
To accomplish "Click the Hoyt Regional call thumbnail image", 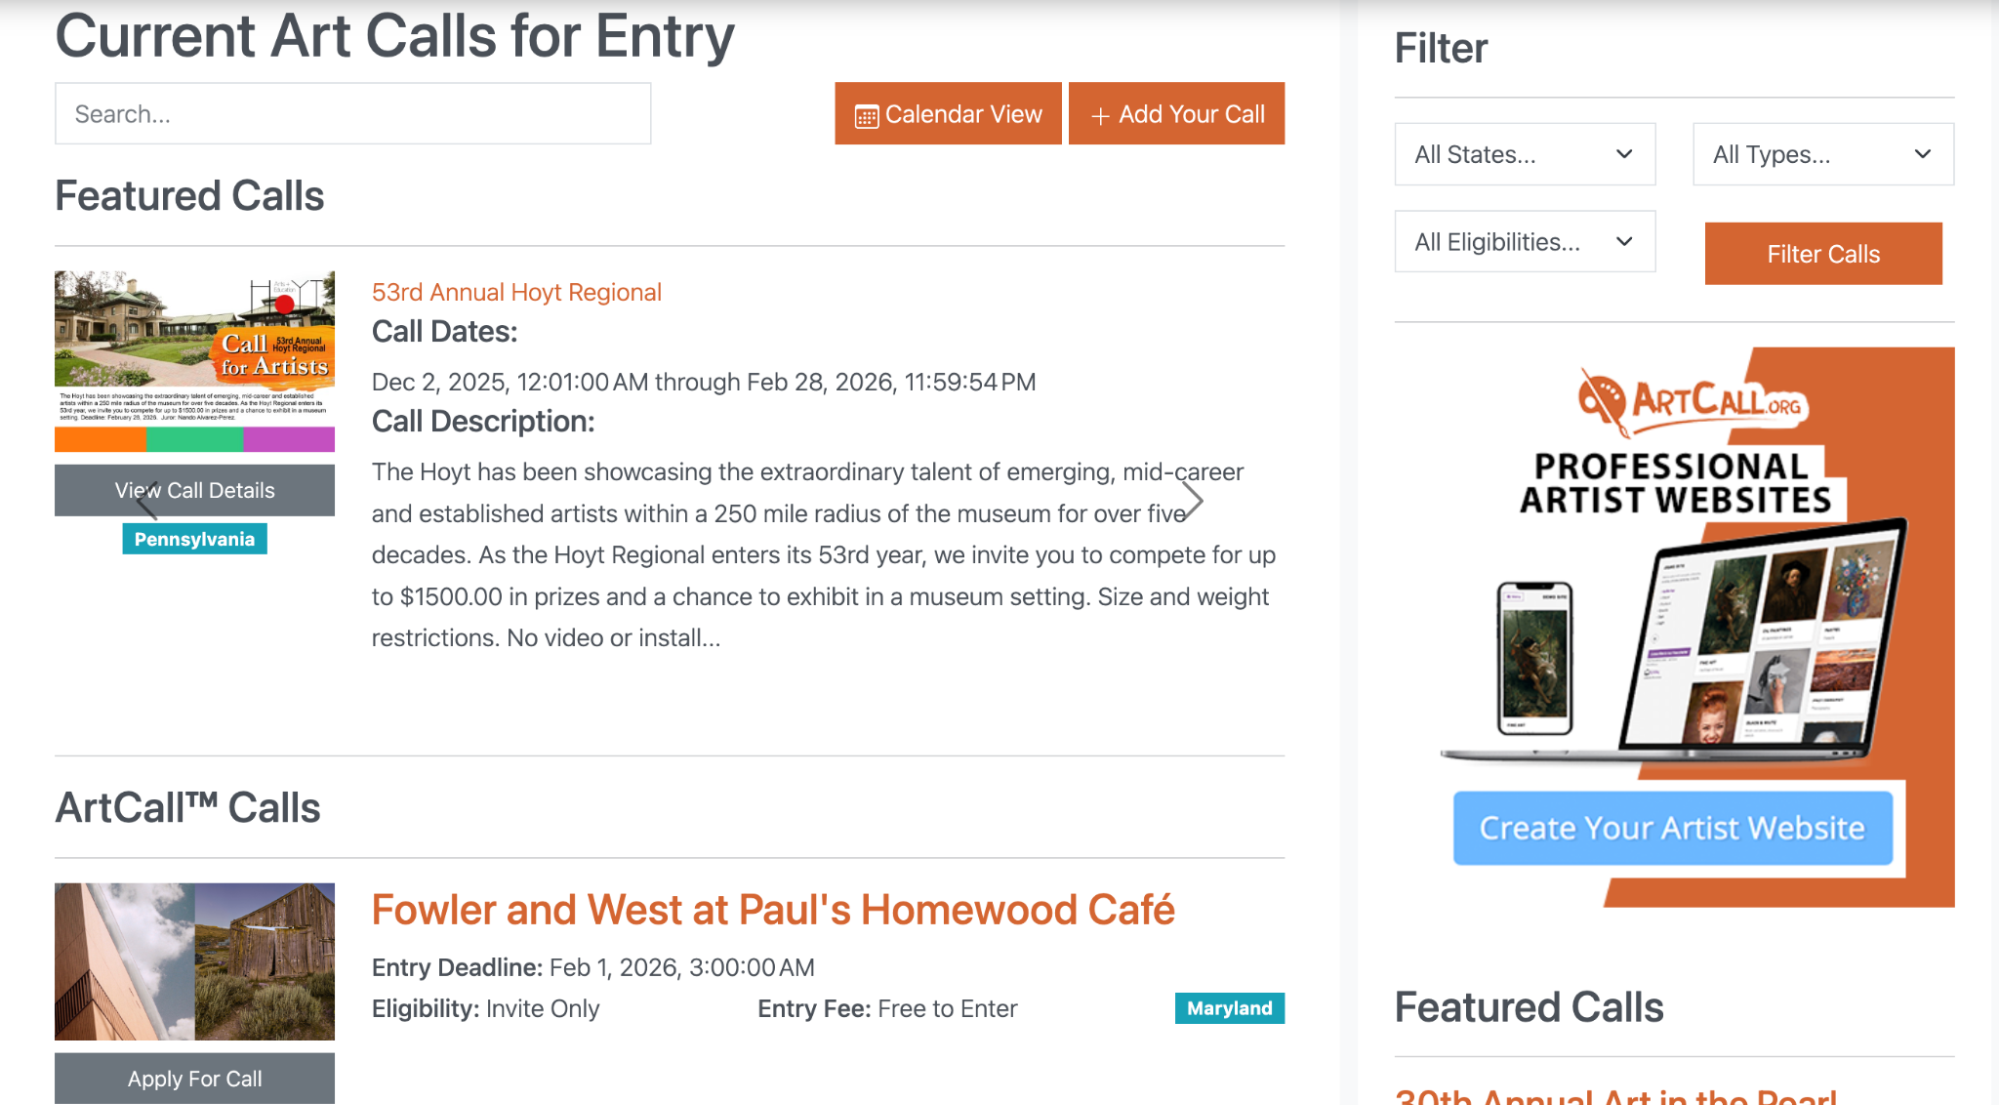I will click(x=194, y=360).
